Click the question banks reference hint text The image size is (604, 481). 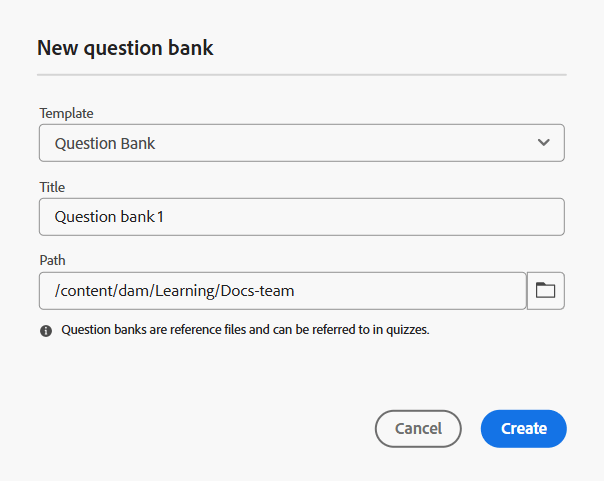pyautogui.click(x=245, y=330)
